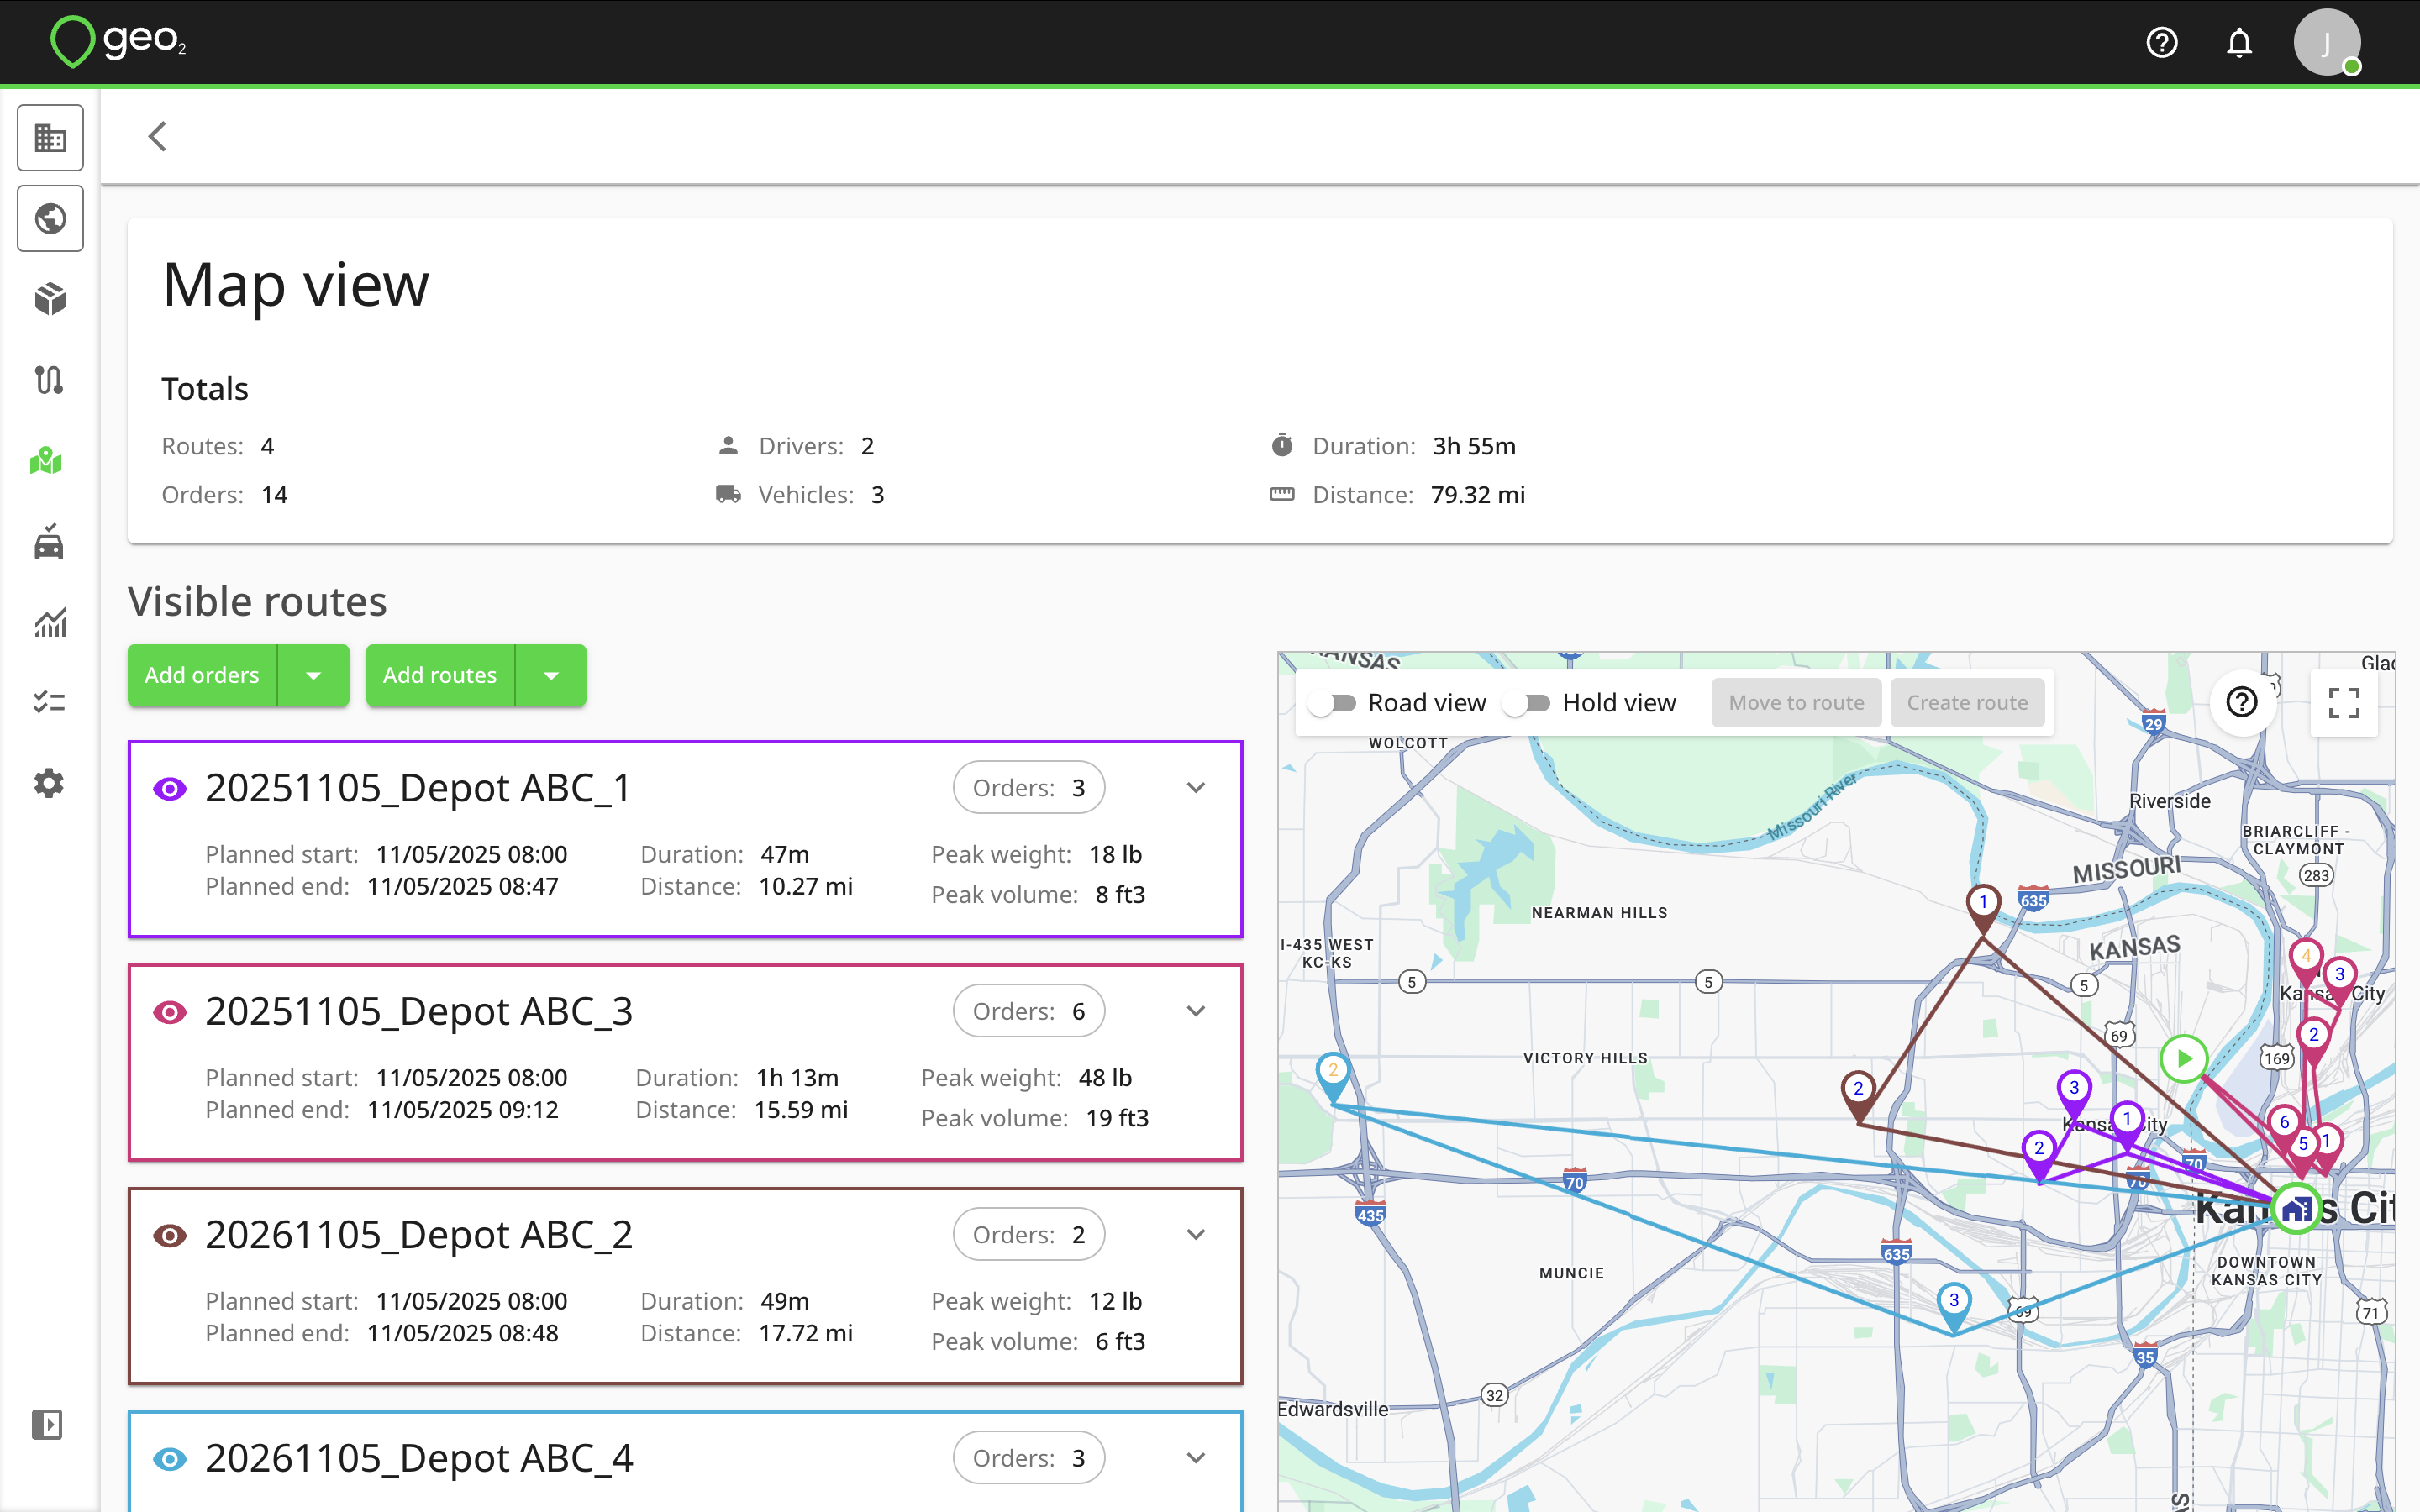The height and width of the screenshot is (1512, 2420).
Task: Click Orders: 3 chip on Depot ABC_1
Action: point(1028,788)
